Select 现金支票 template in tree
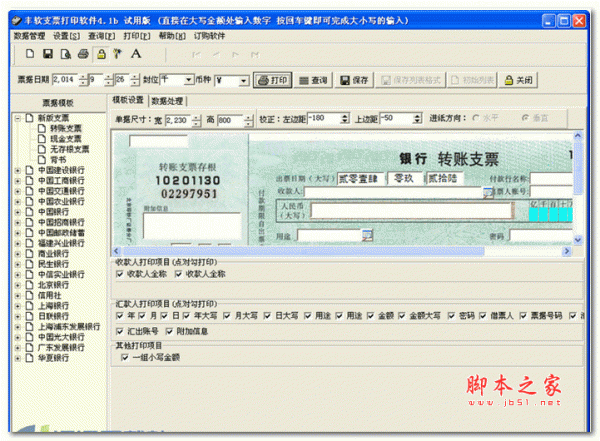Screen dimensions: 600x441 (x=66, y=139)
